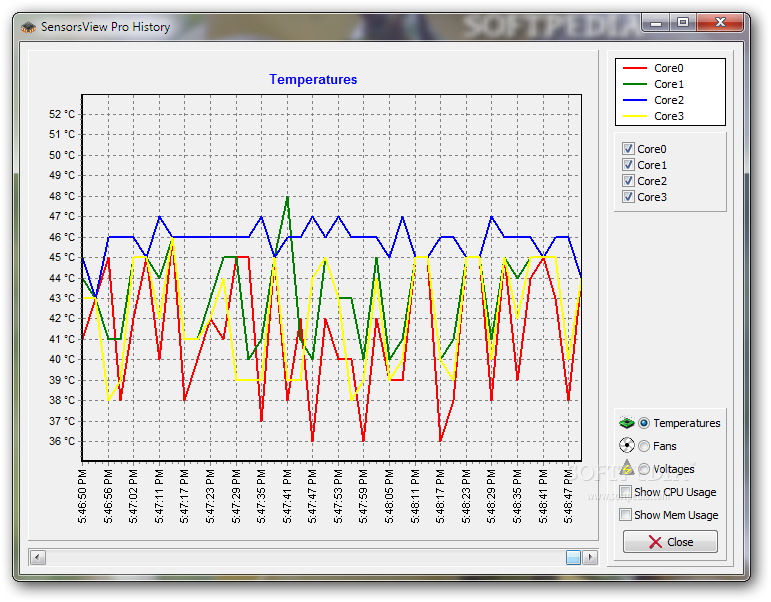The width and height of the screenshot is (771, 602).
Task: Click the Temperatures chart title
Action: click(313, 79)
